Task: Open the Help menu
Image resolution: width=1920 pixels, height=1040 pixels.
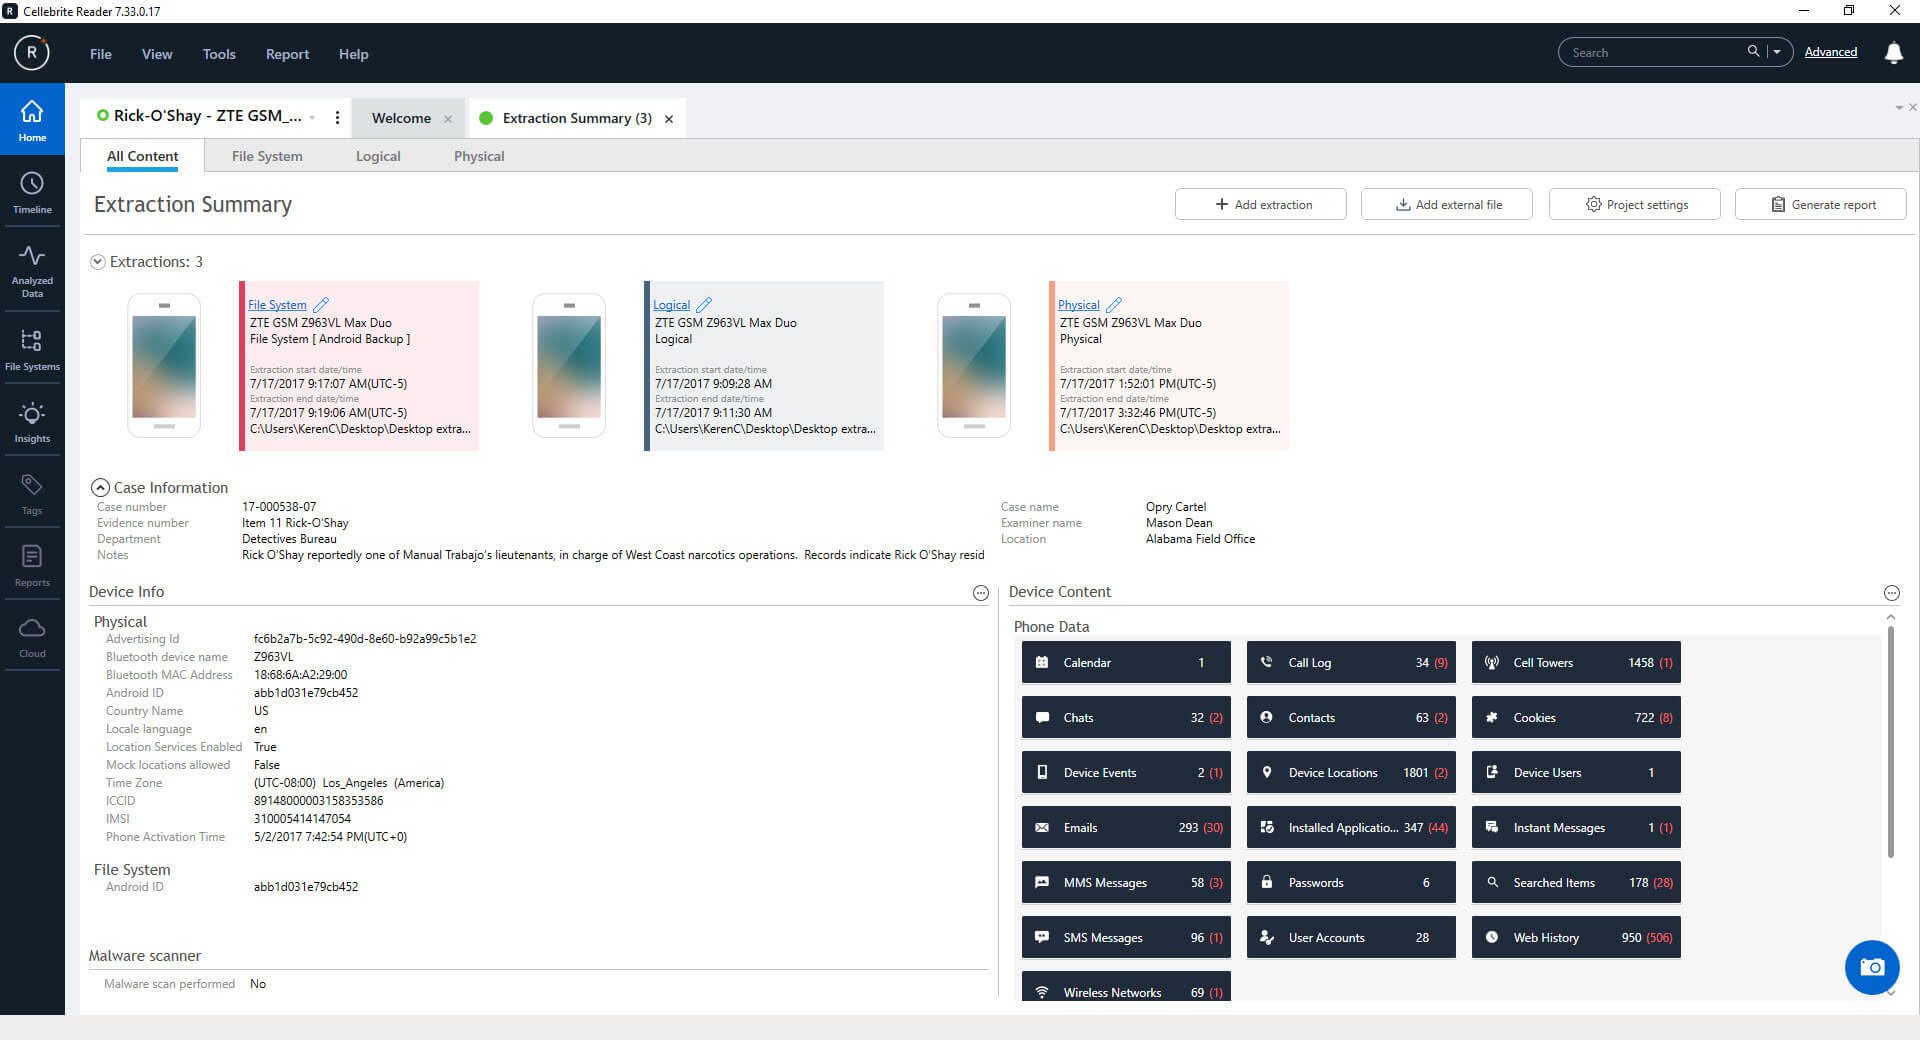Action: pyautogui.click(x=353, y=54)
